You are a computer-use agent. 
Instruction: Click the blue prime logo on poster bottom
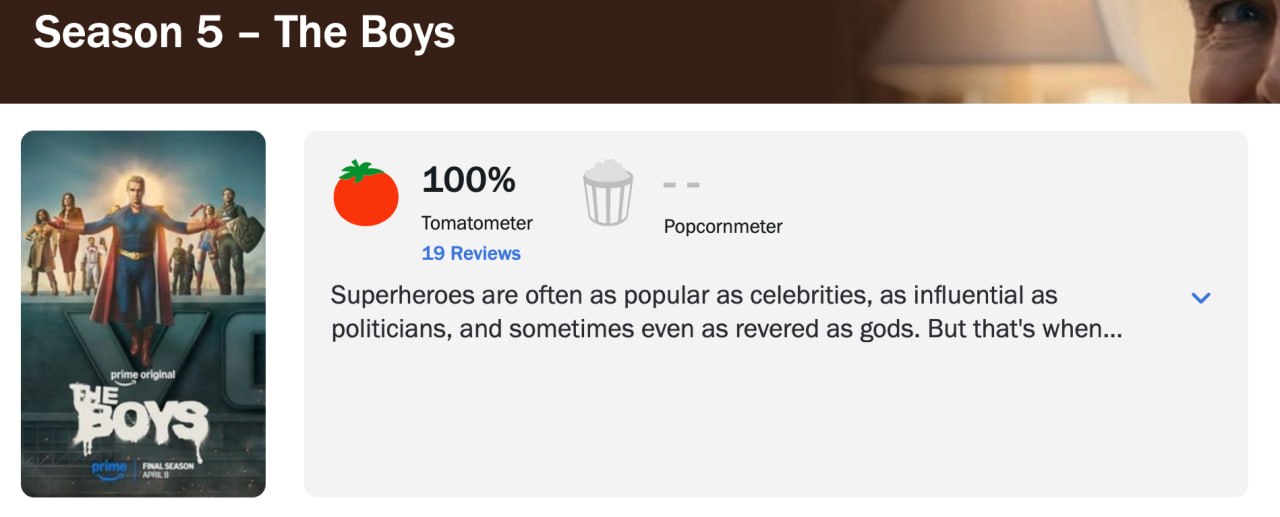pyautogui.click(x=110, y=468)
